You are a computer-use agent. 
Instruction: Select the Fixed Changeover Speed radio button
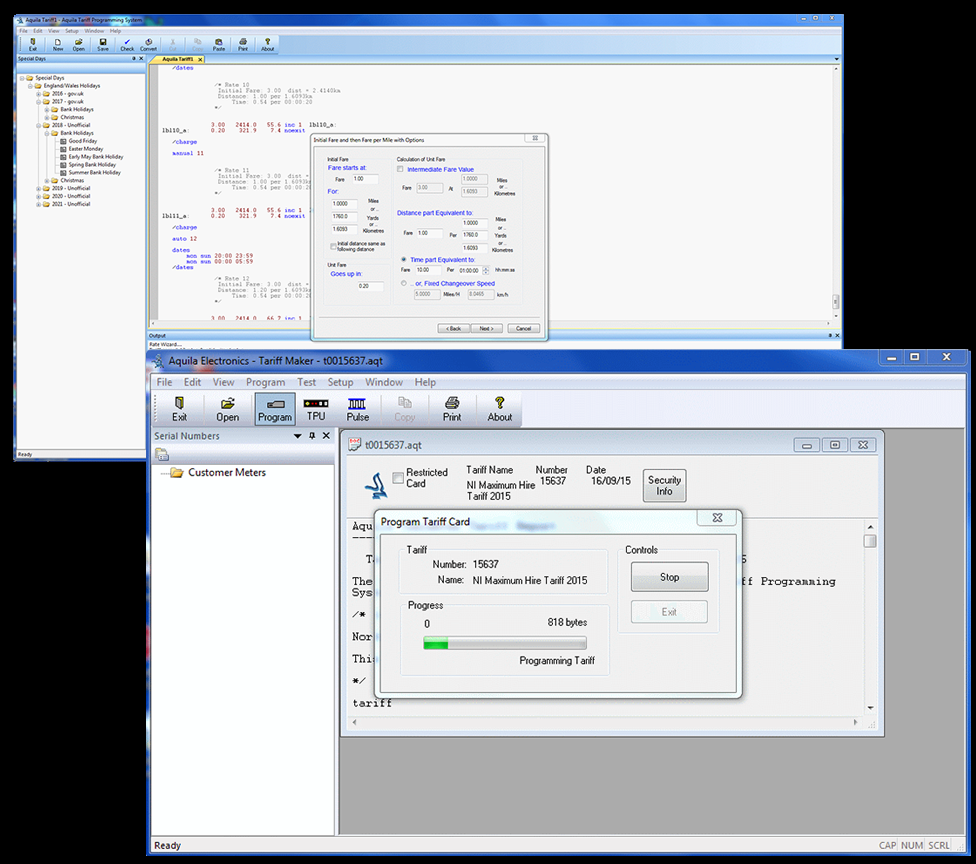[403, 283]
